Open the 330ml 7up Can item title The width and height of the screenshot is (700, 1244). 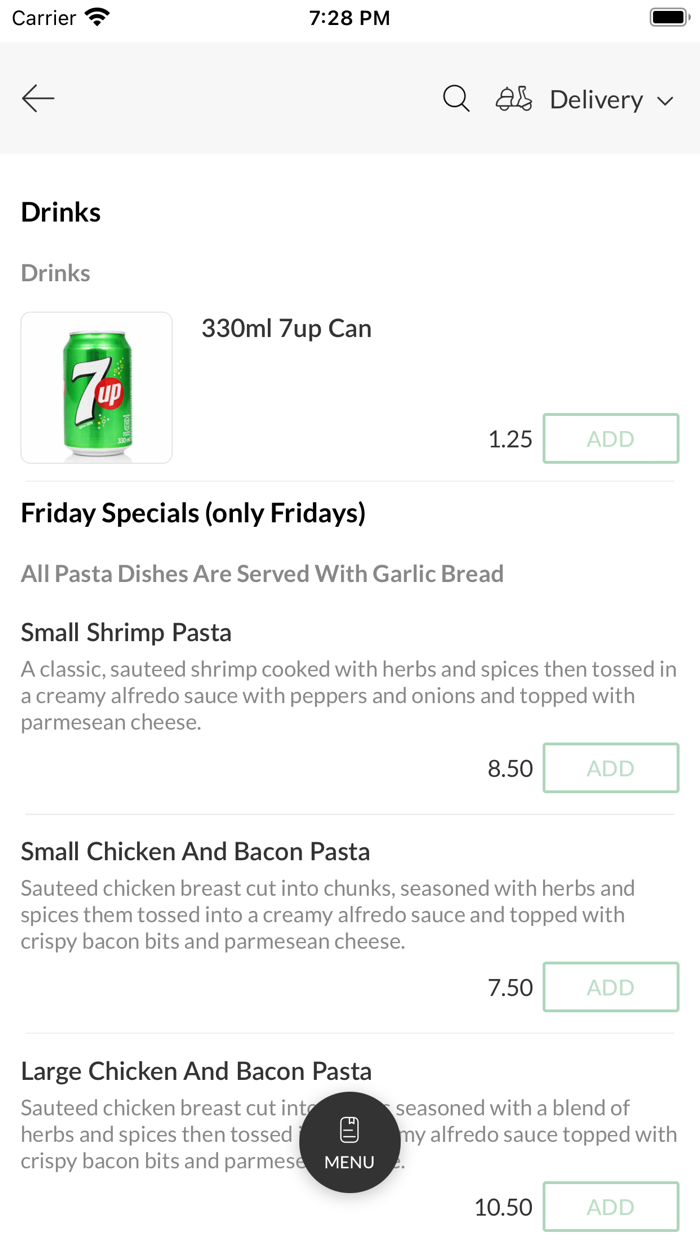pyautogui.click(x=286, y=329)
